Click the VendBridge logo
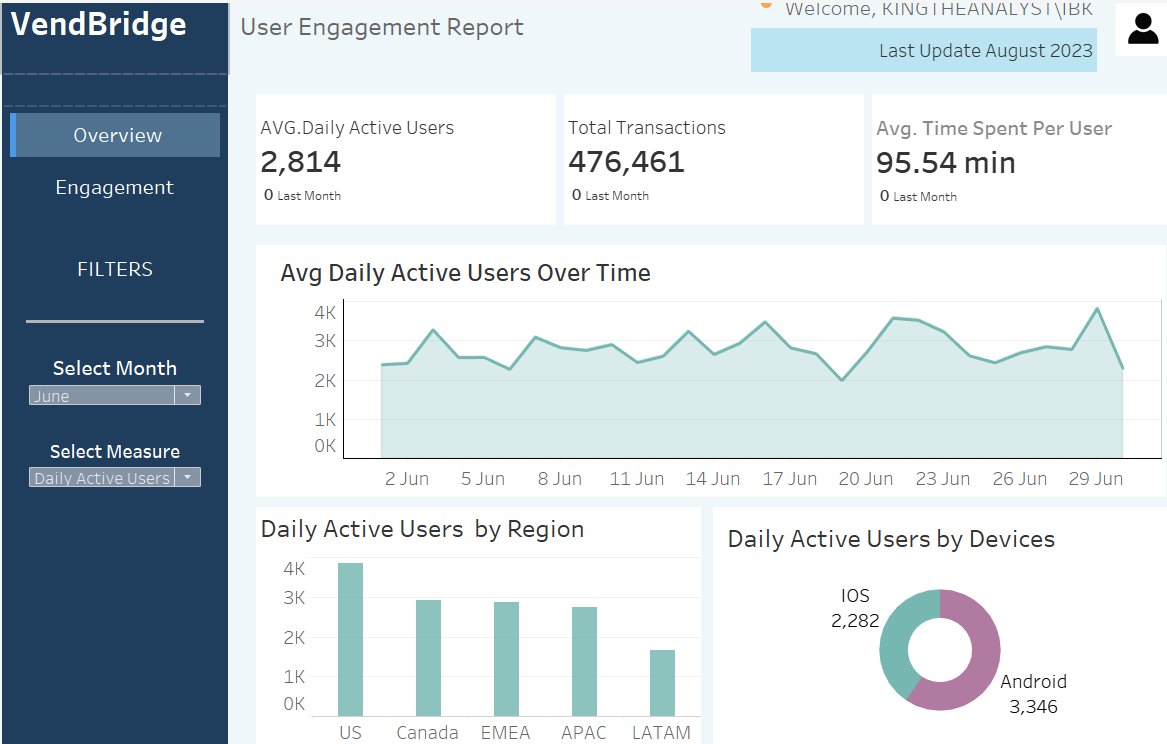This screenshot has height=744, width=1167. coord(97,24)
